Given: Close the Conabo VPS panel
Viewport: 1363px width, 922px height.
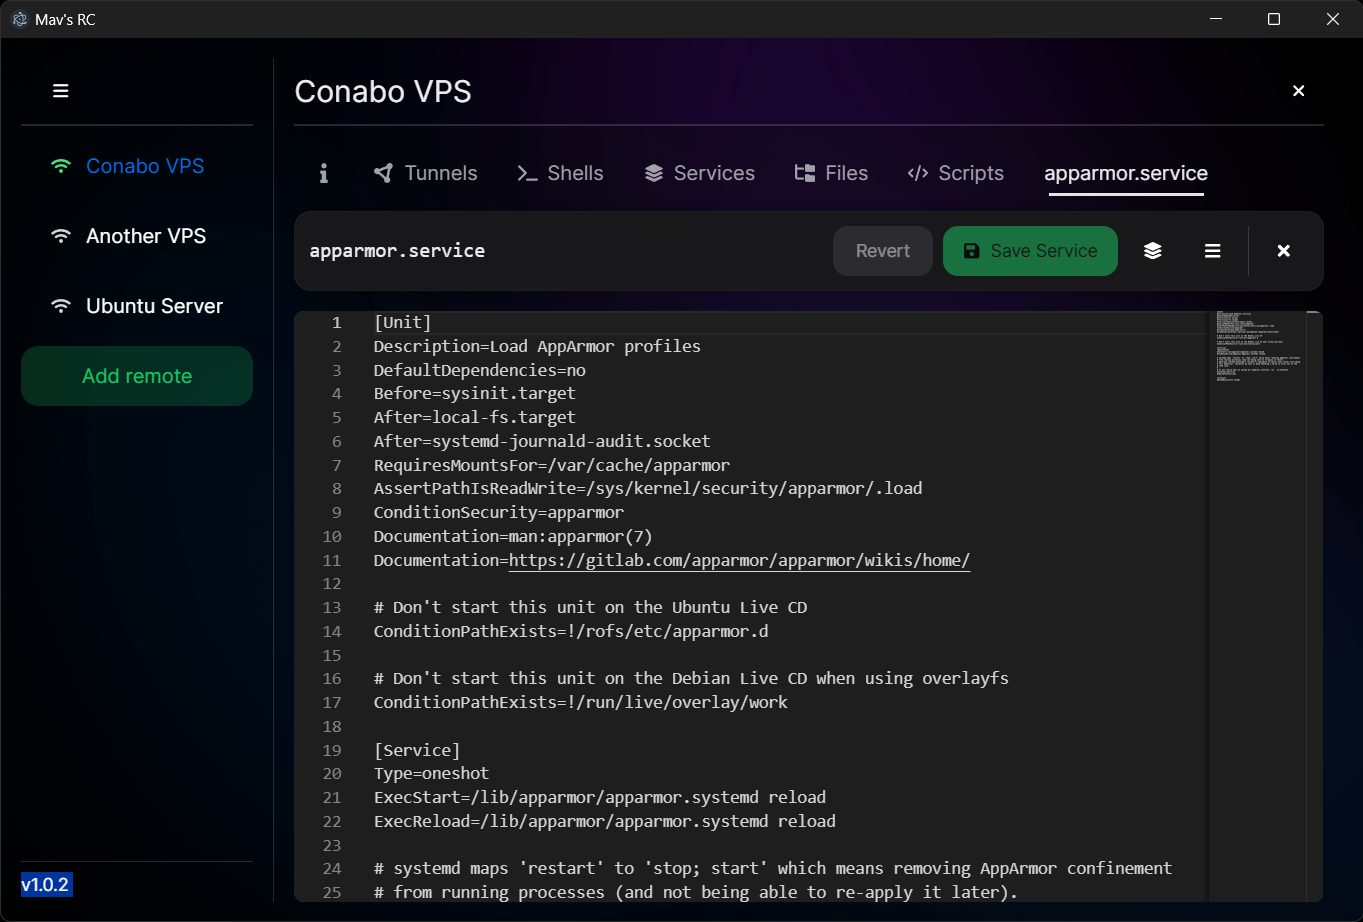Looking at the screenshot, I should pos(1299,91).
